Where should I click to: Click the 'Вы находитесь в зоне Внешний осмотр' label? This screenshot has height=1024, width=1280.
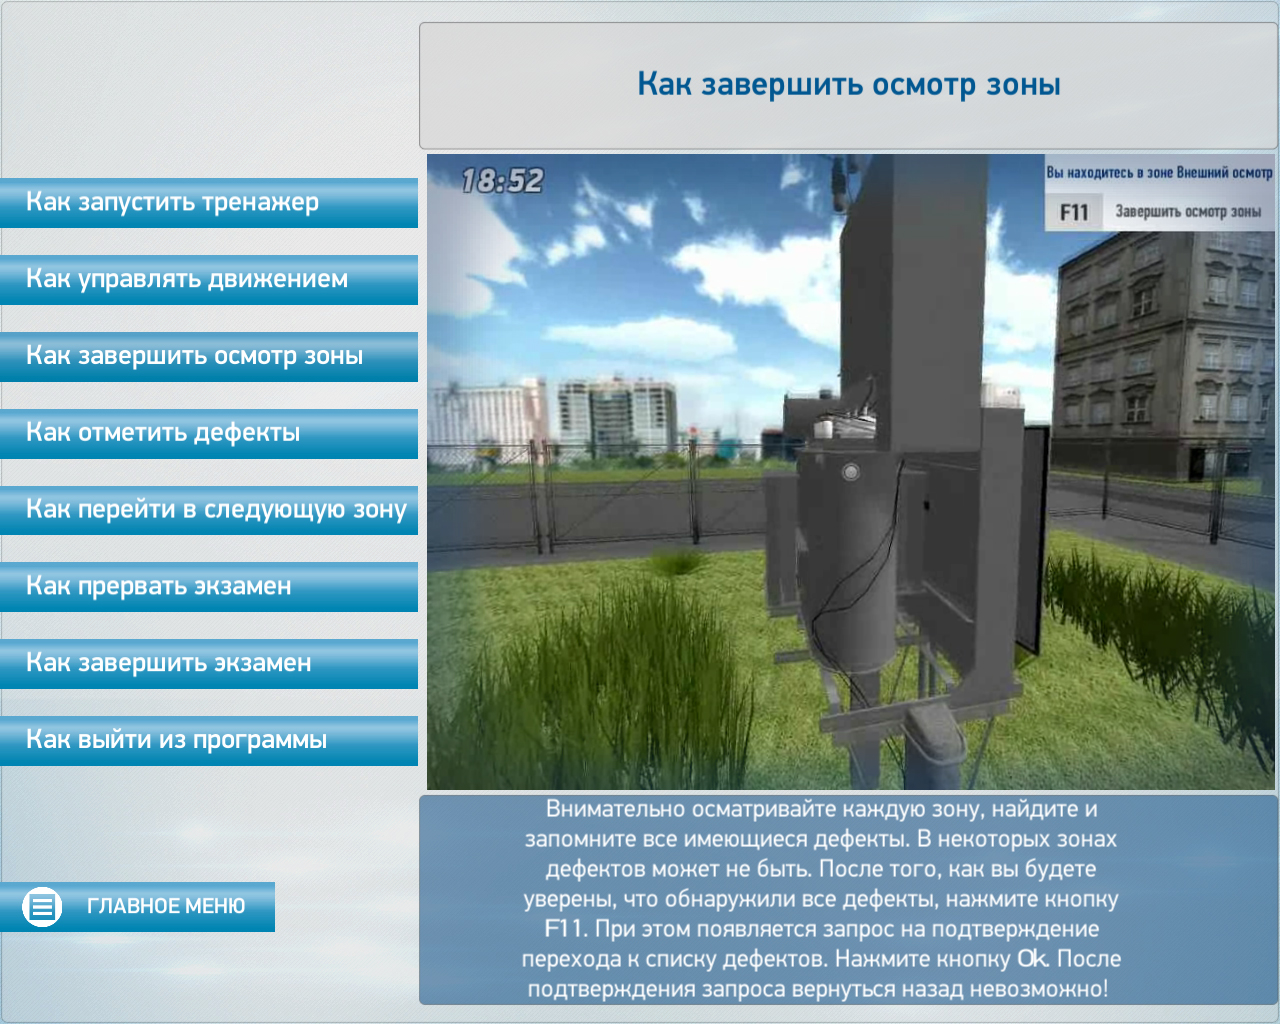(1159, 172)
